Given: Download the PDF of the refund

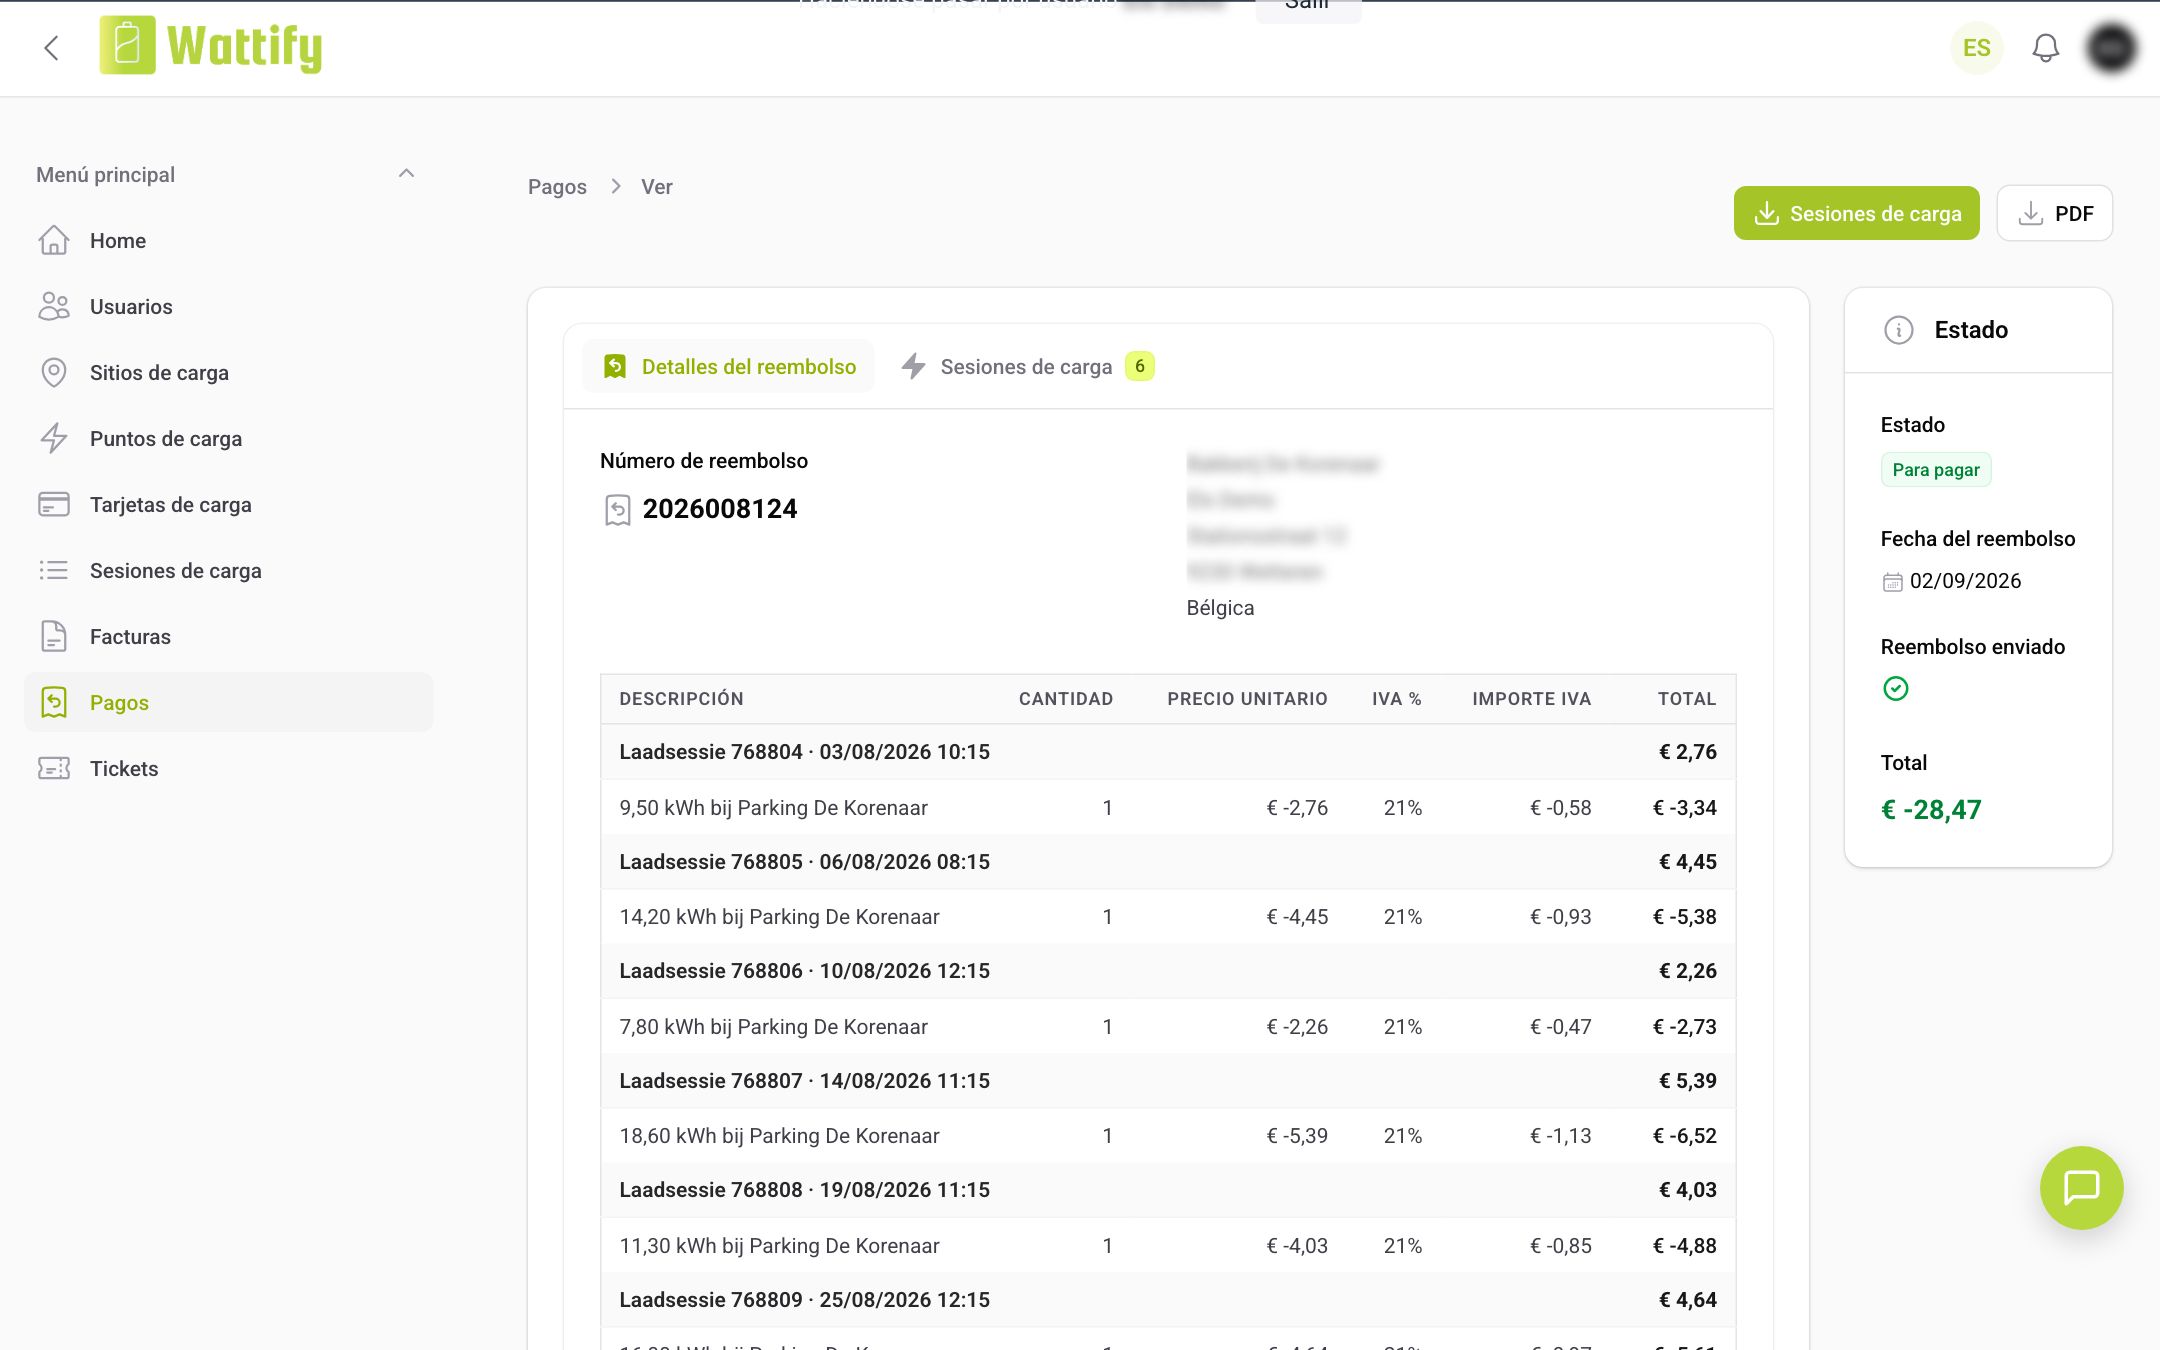Looking at the screenshot, I should click(x=2054, y=213).
